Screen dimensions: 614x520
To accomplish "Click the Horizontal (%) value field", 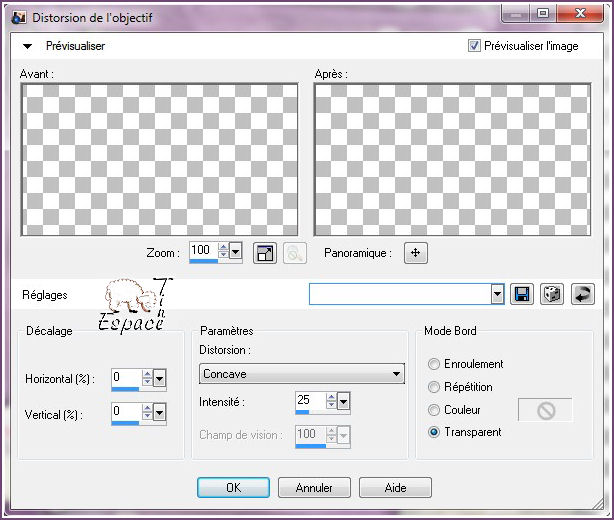I will point(127,378).
